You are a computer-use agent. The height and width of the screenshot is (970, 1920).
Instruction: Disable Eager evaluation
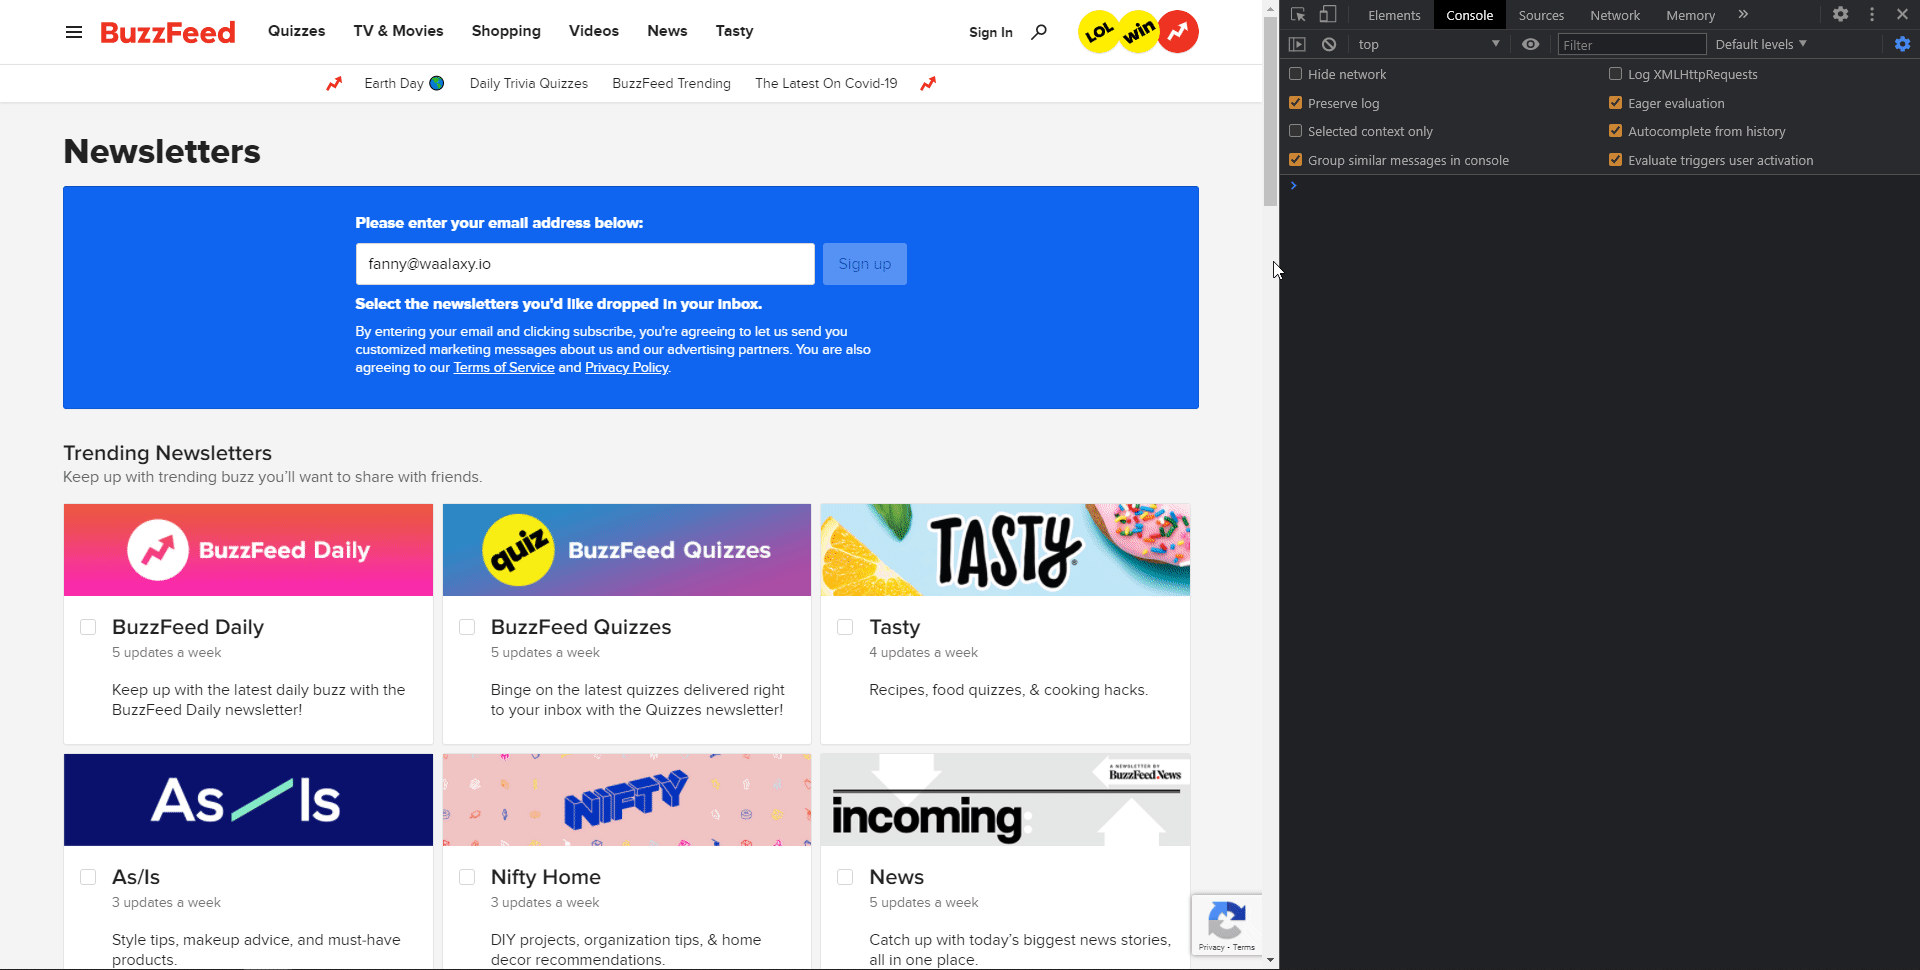click(x=1616, y=103)
